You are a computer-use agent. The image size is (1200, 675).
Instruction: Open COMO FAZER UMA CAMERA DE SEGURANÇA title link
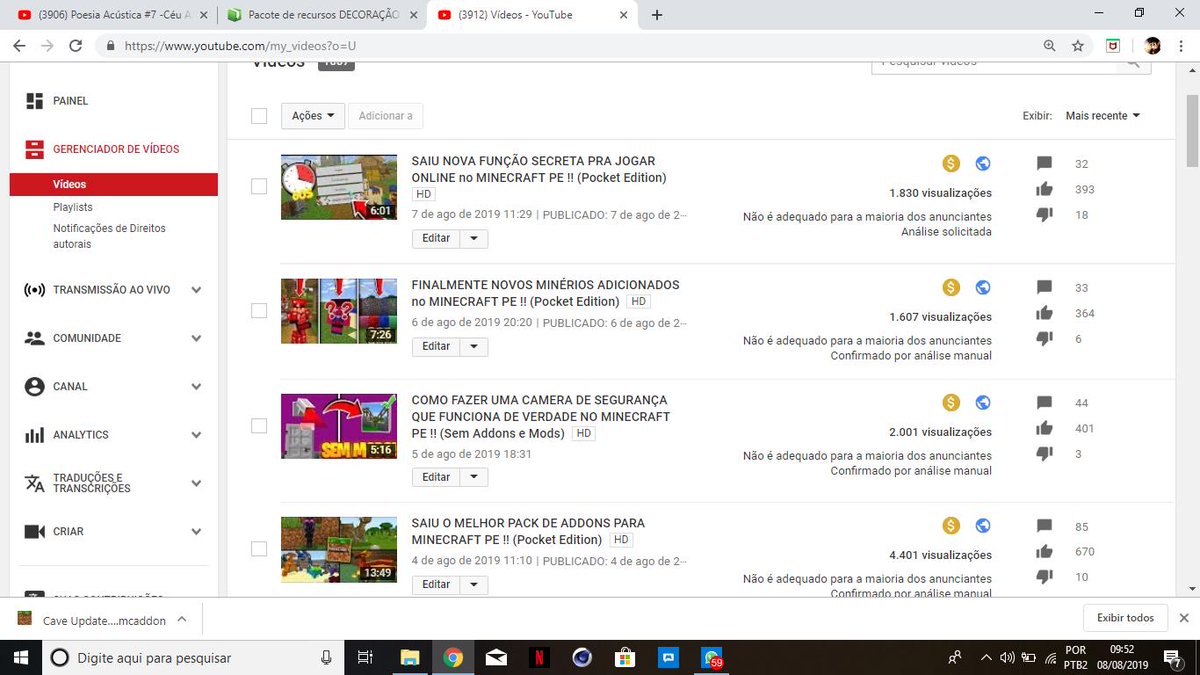[541, 416]
